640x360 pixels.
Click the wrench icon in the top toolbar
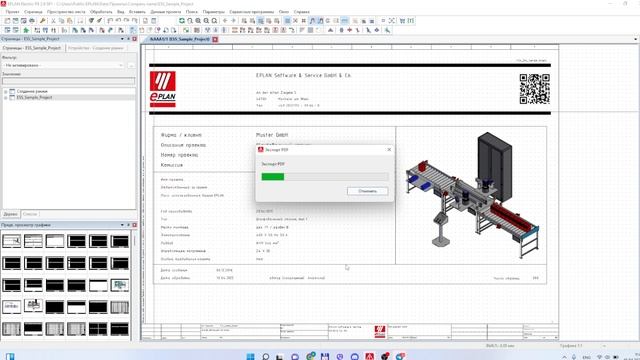[42, 21]
